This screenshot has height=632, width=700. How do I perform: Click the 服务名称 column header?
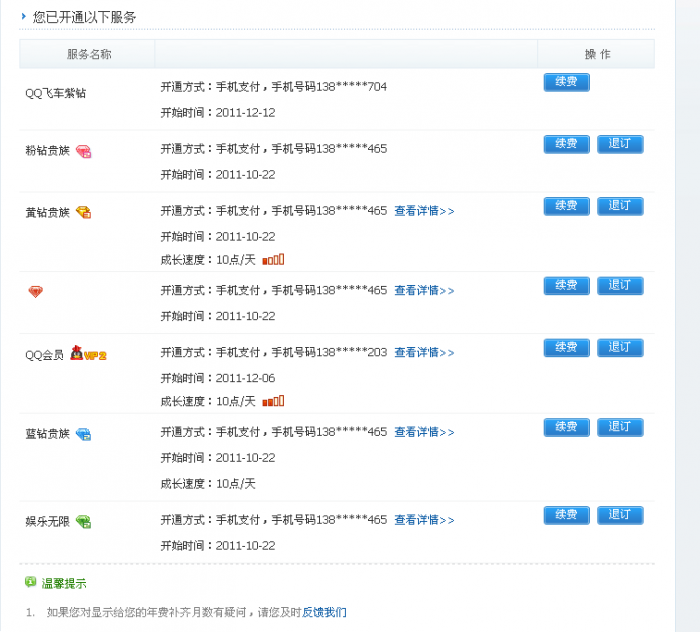click(89, 54)
